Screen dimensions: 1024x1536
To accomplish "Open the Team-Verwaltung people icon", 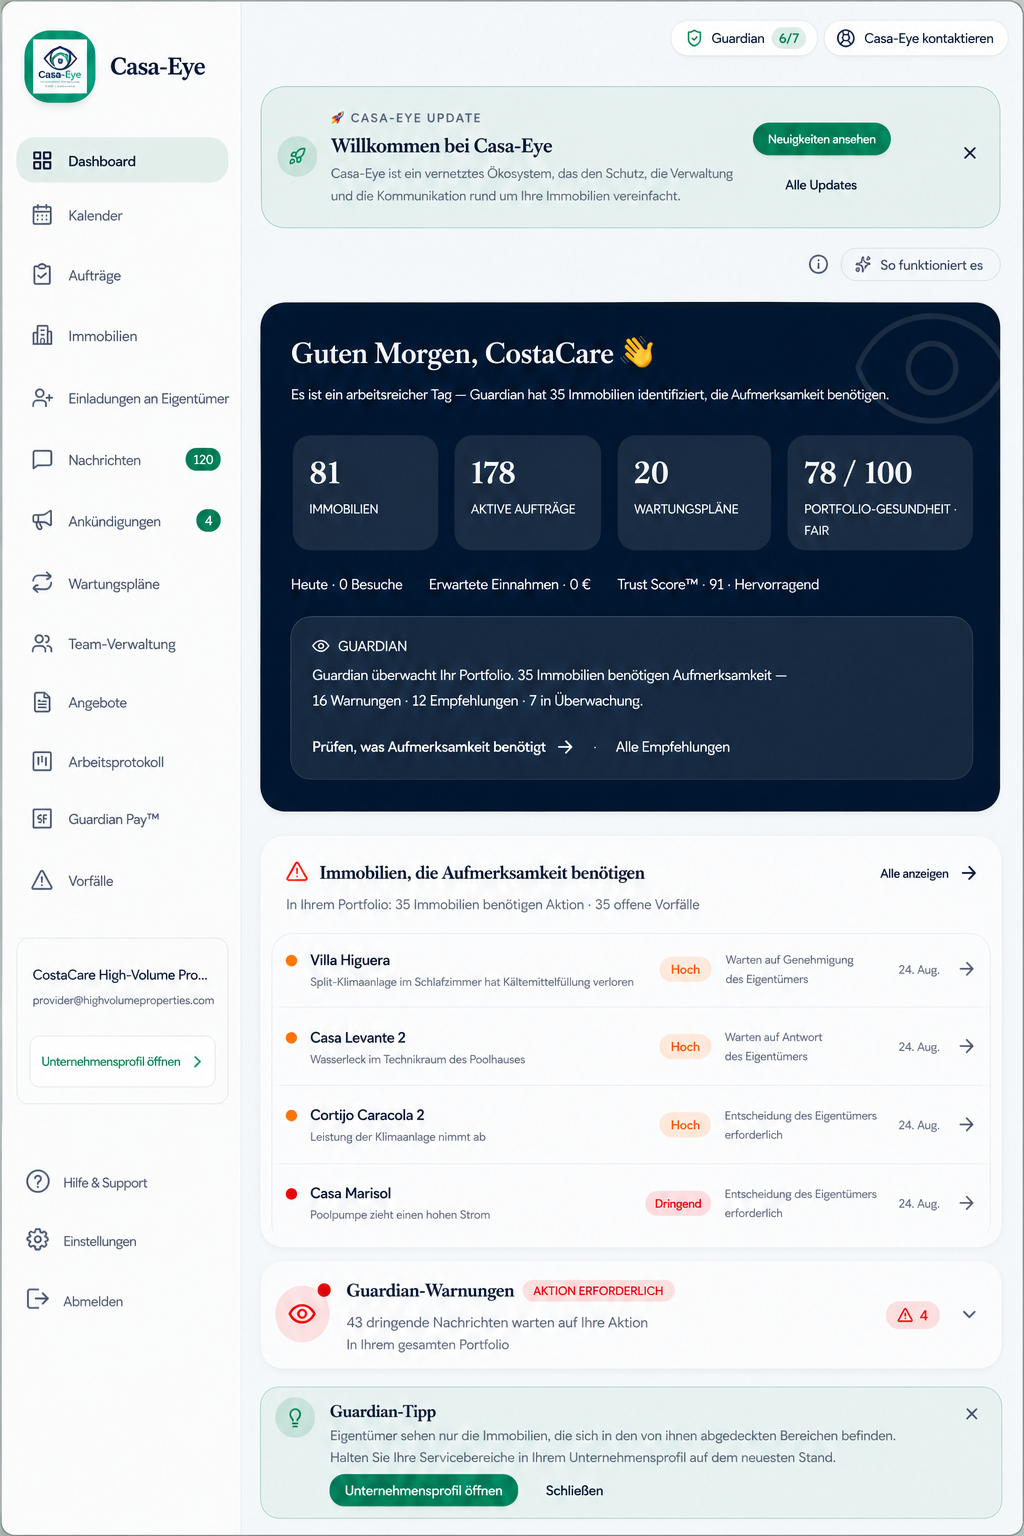I will [x=42, y=644].
